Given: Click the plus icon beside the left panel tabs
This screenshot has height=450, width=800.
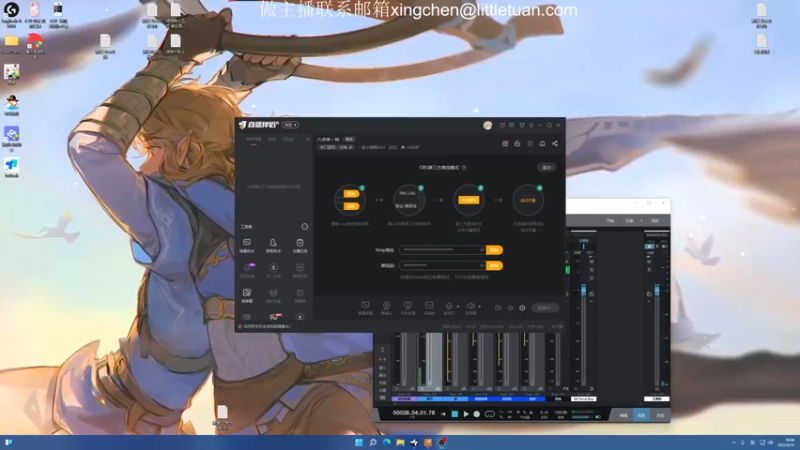Looking at the screenshot, I should tap(308, 139).
